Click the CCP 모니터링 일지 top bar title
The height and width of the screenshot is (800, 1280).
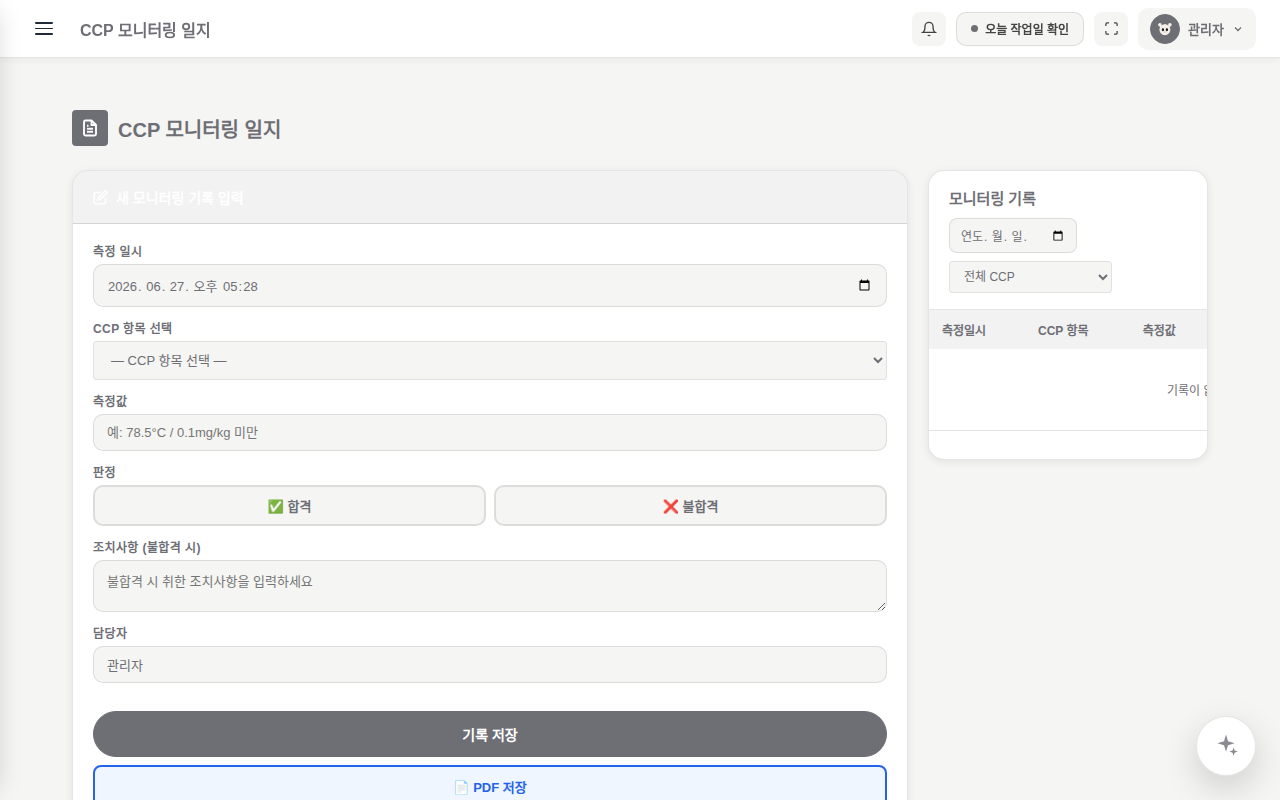(145, 30)
